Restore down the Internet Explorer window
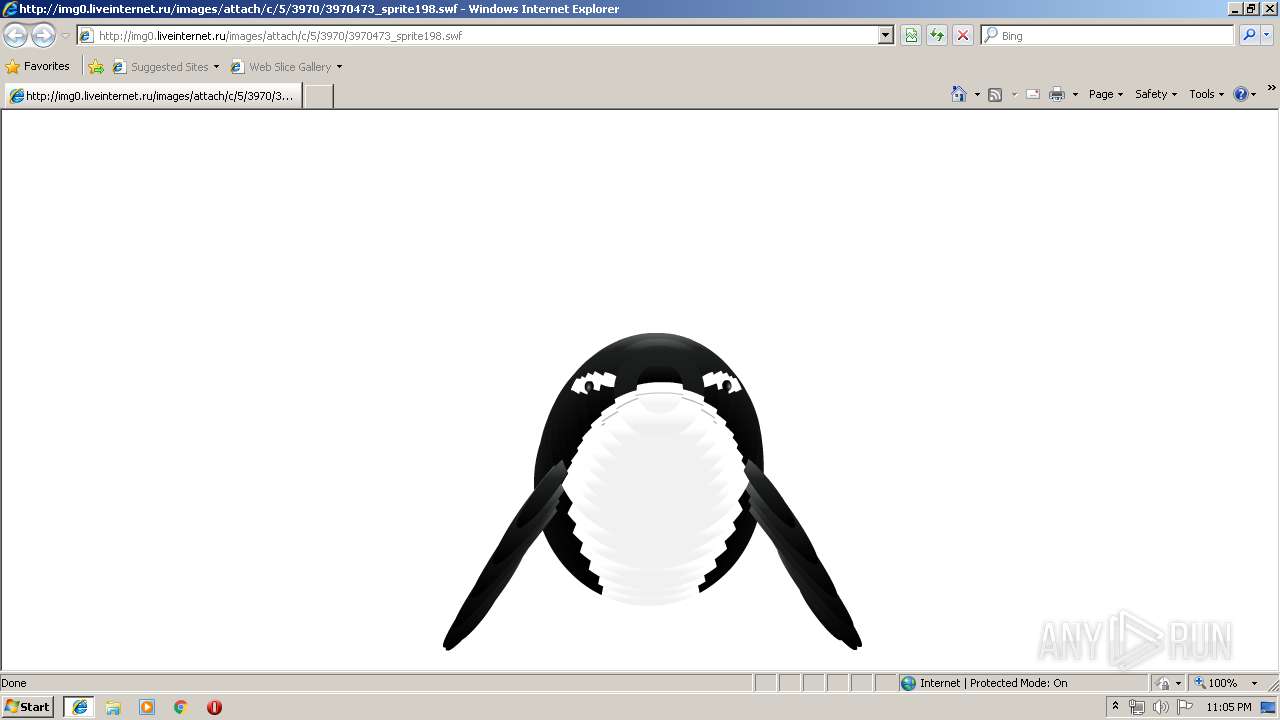Image resolution: width=1280 pixels, height=720 pixels. coord(1251,8)
